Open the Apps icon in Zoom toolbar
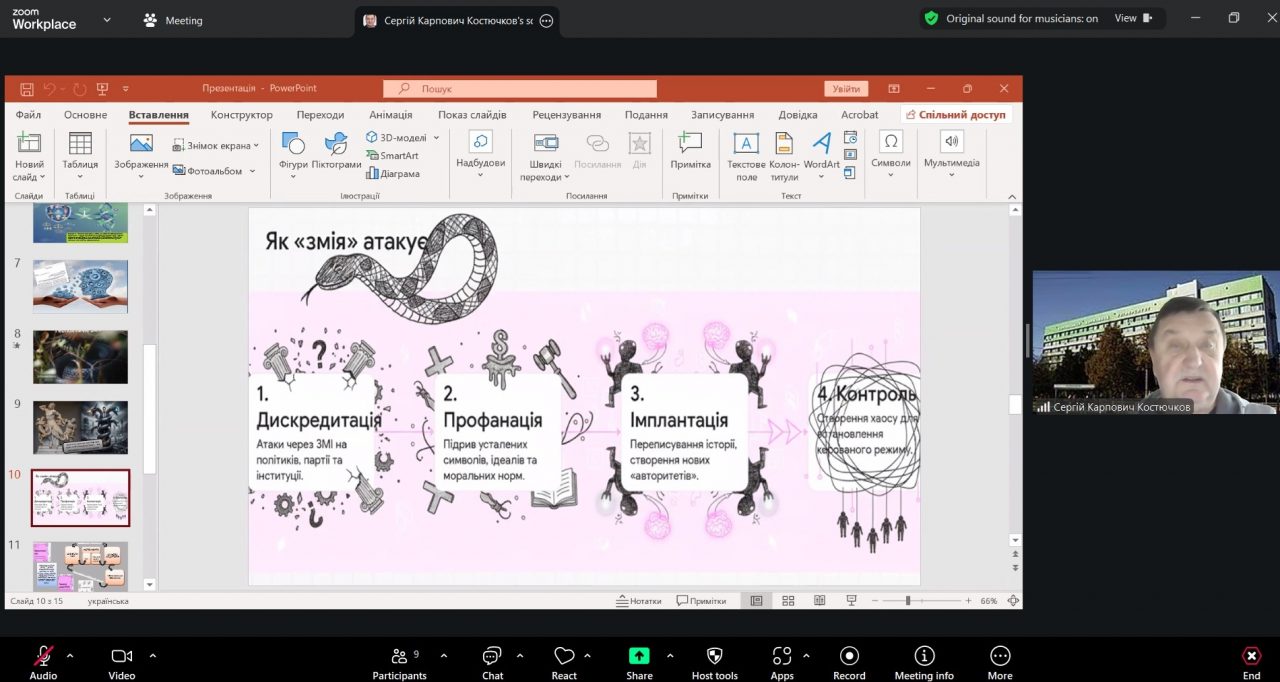Viewport: 1280px width, 682px height. [x=782, y=657]
